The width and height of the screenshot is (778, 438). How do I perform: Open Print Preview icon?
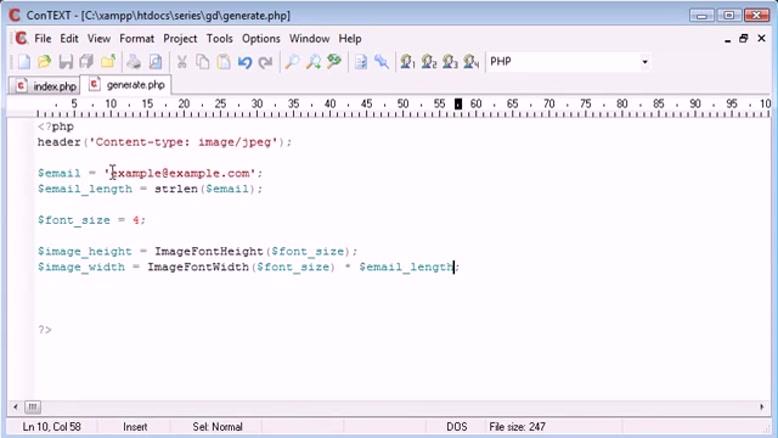point(155,62)
